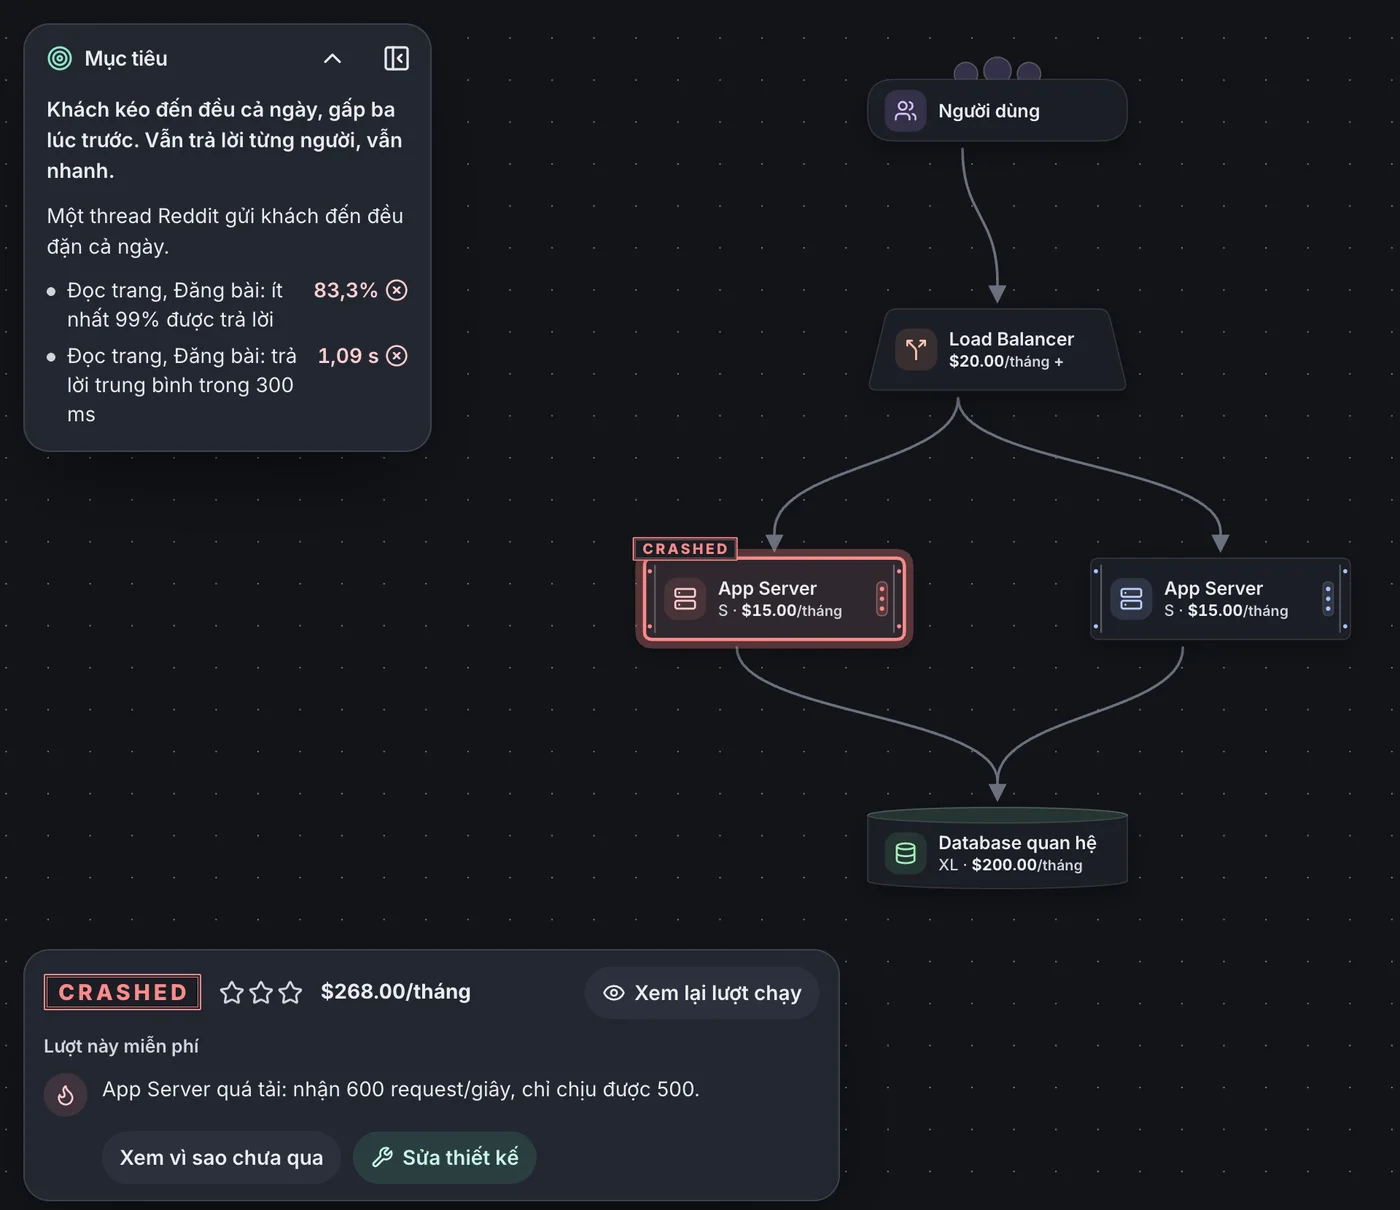1400x1210 pixels.
Task: Select the crashed App Server node
Action: [x=774, y=598]
